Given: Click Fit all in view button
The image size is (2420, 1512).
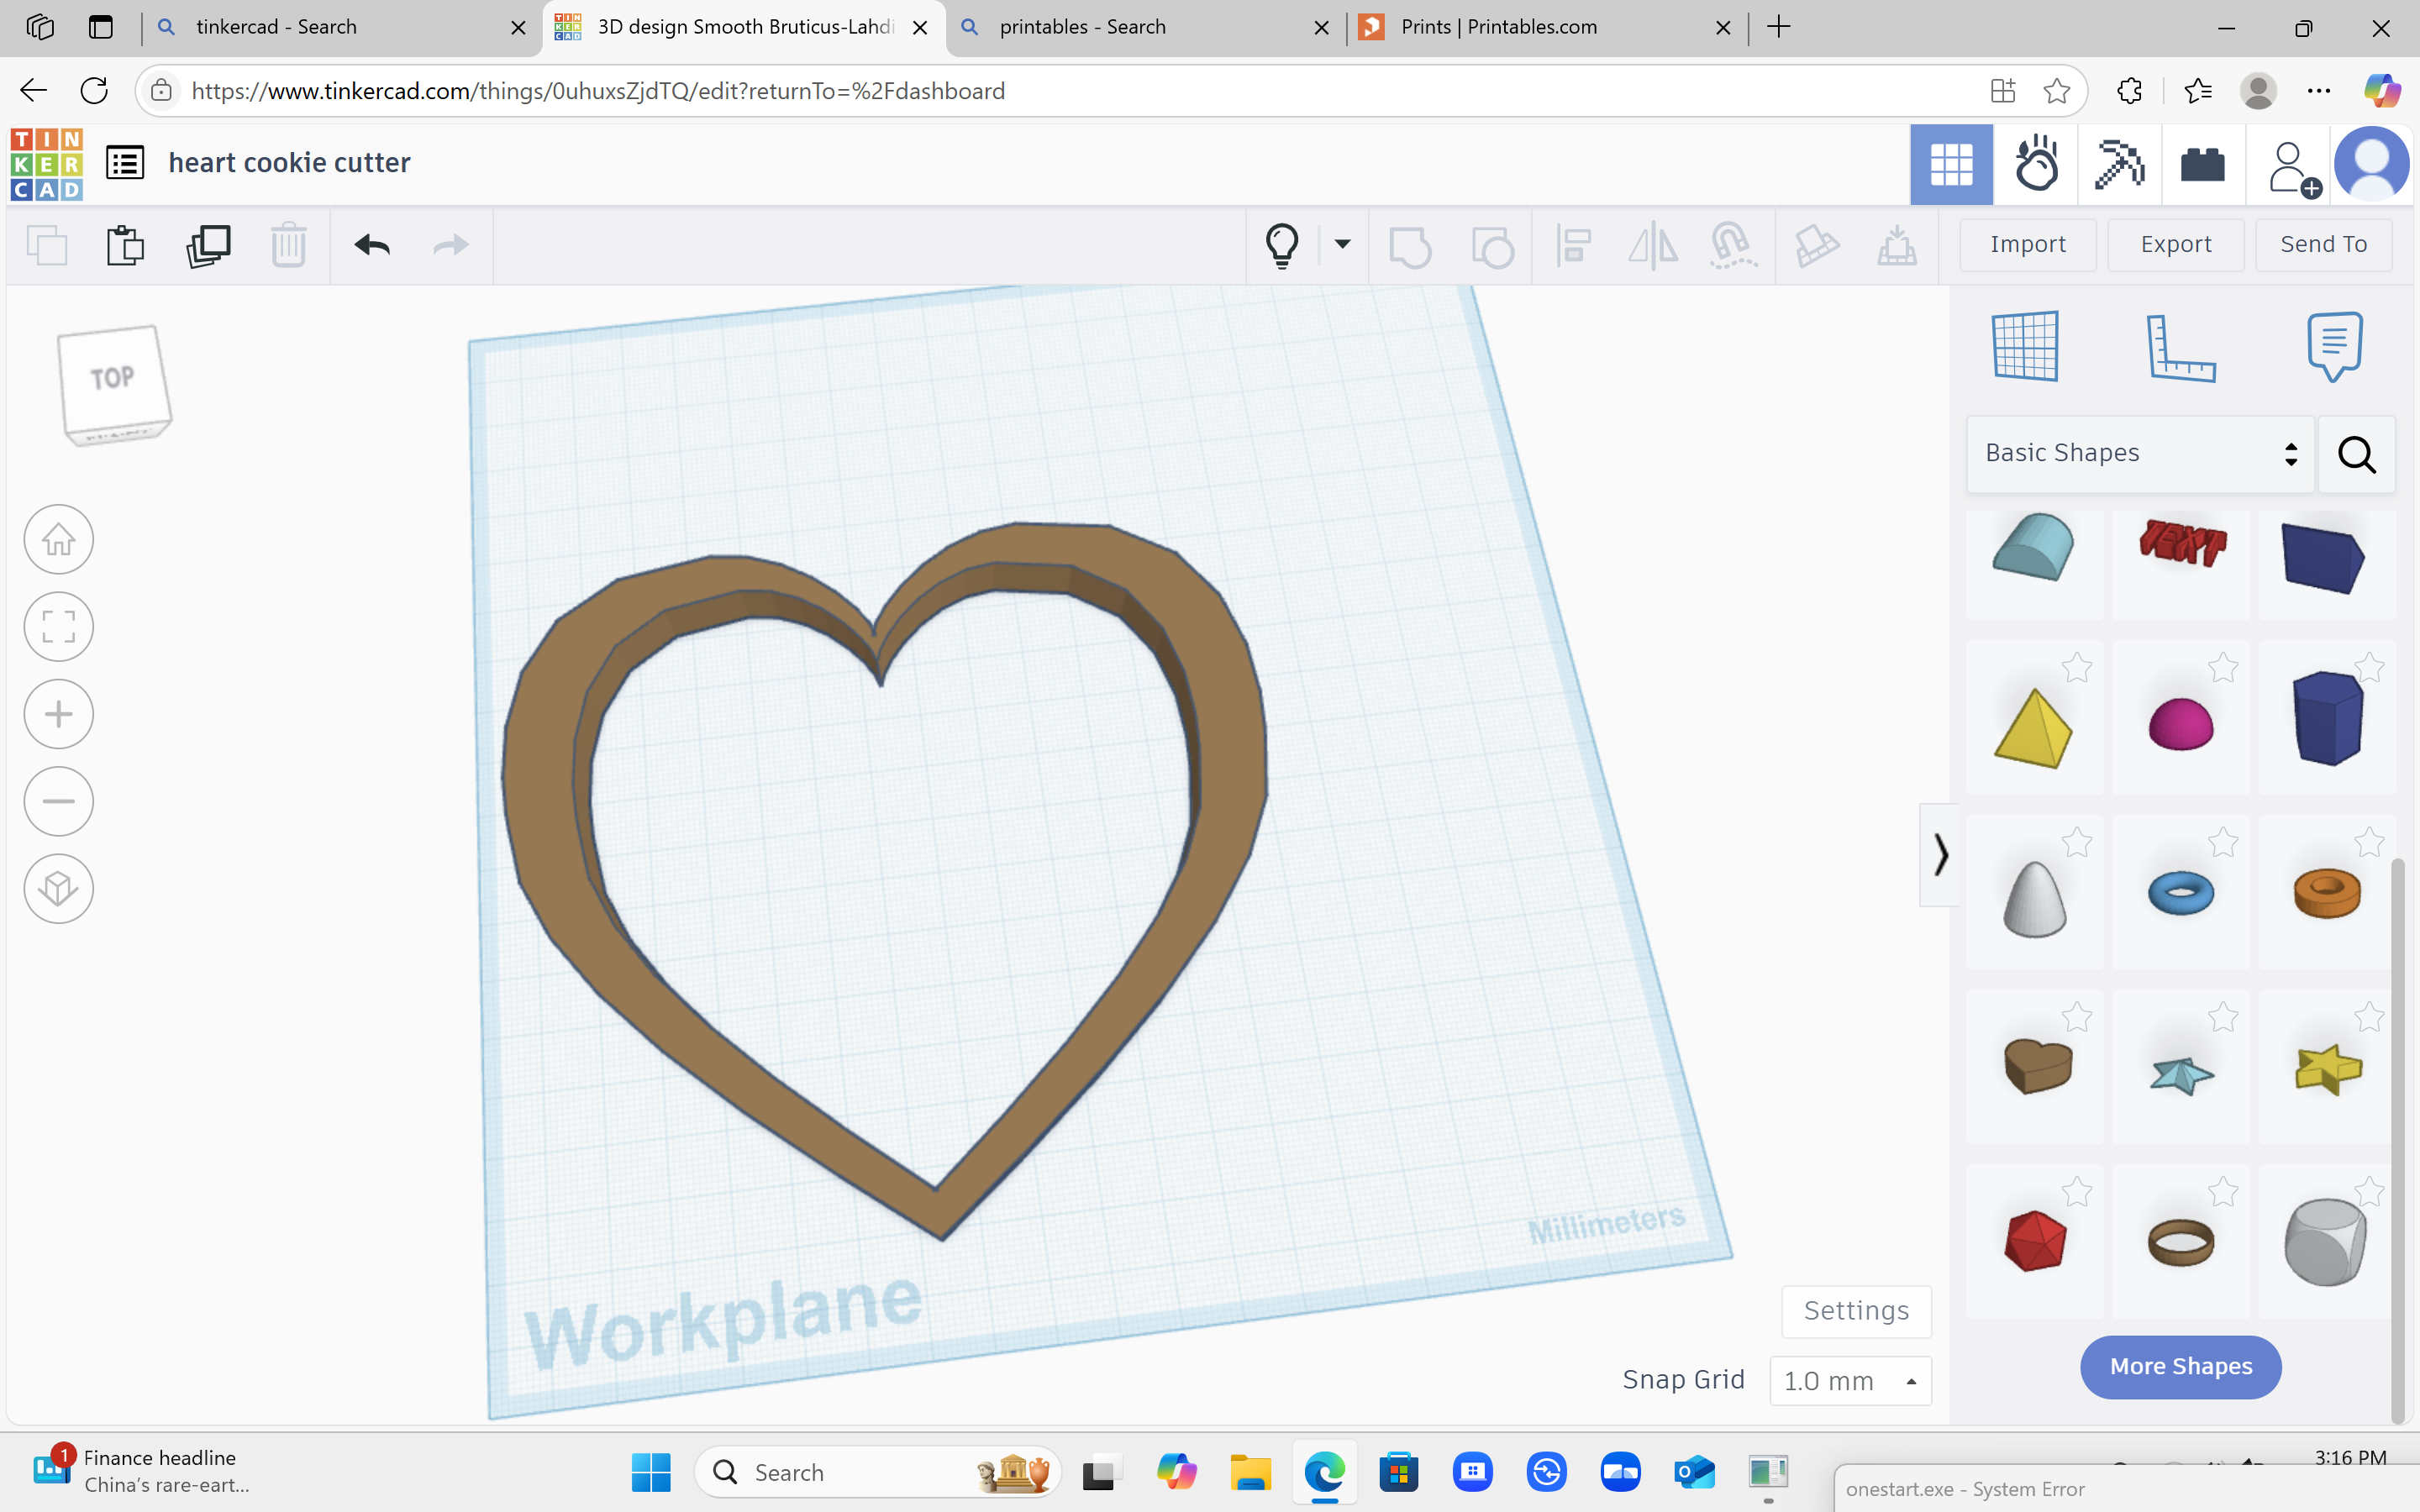Looking at the screenshot, I should pos(59,627).
